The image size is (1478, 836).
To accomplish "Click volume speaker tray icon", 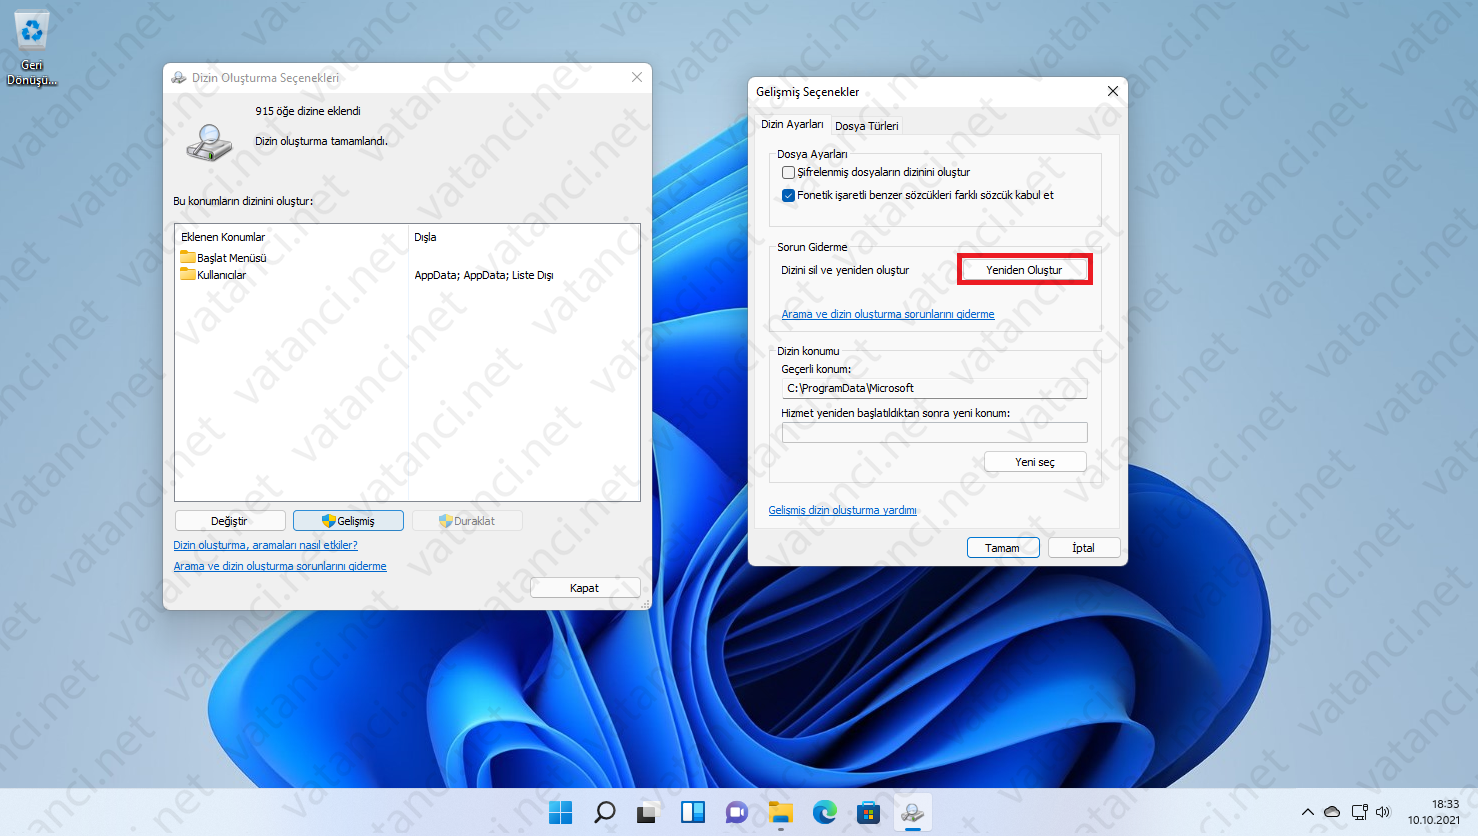I will pyautogui.click(x=1383, y=812).
